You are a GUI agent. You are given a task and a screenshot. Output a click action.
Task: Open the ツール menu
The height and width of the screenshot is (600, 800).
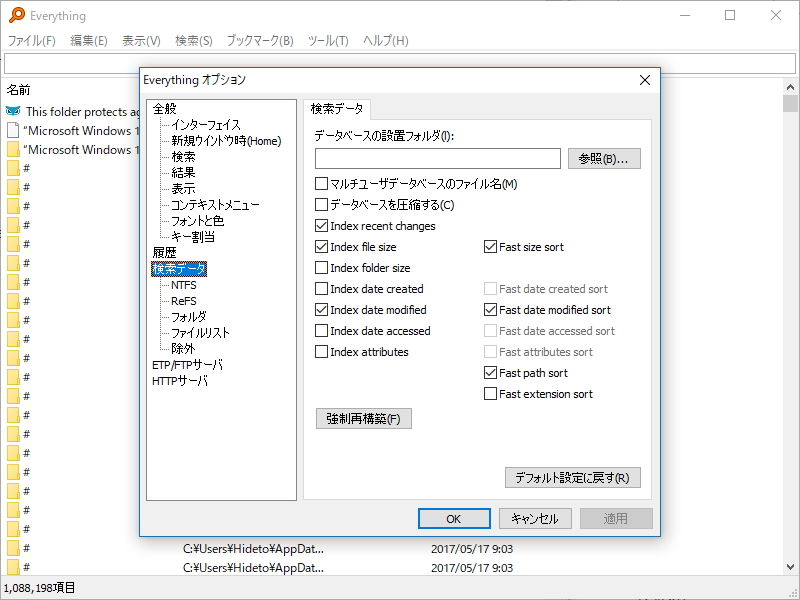pos(327,42)
